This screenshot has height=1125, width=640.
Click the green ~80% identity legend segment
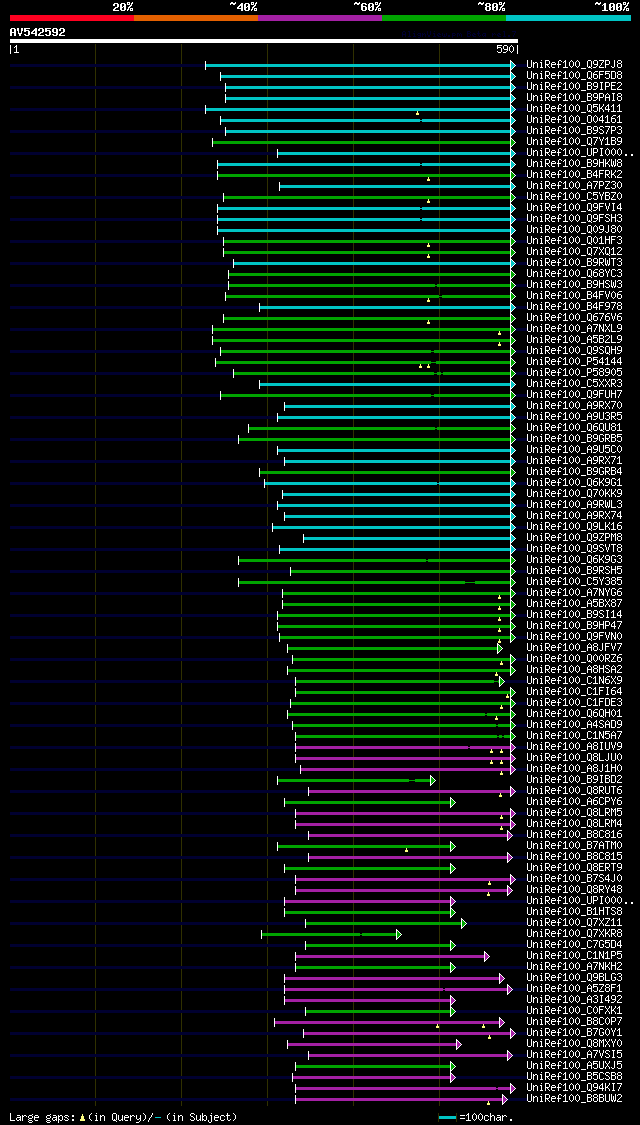(x=444, y=17)
